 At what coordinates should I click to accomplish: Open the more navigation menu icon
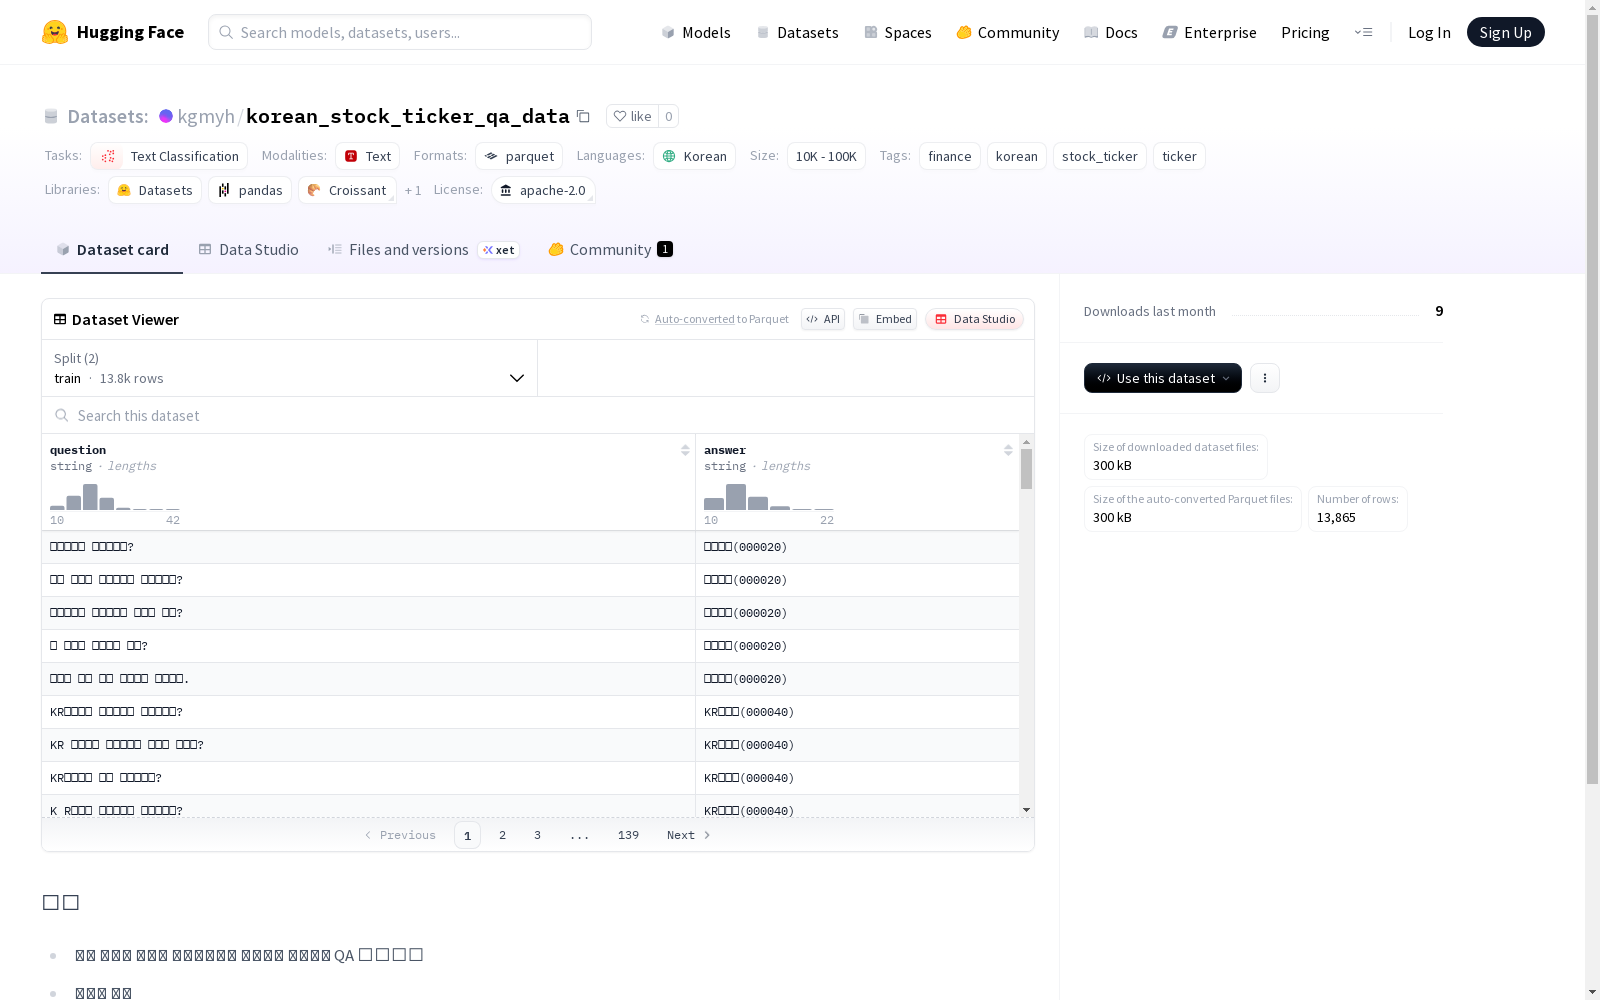1363,32
